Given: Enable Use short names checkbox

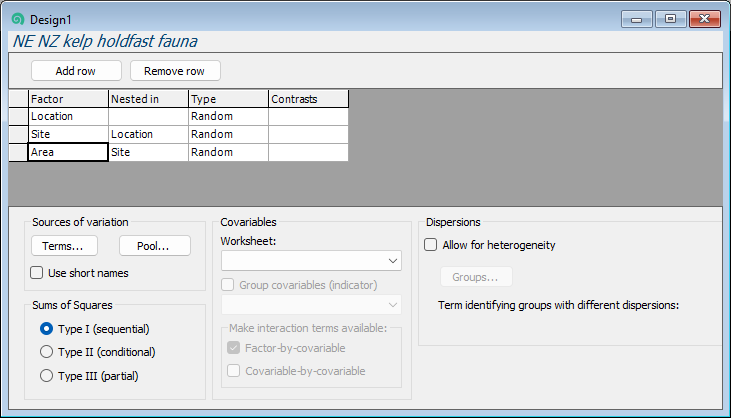Looking at the screenshot, I should (37, 273).
